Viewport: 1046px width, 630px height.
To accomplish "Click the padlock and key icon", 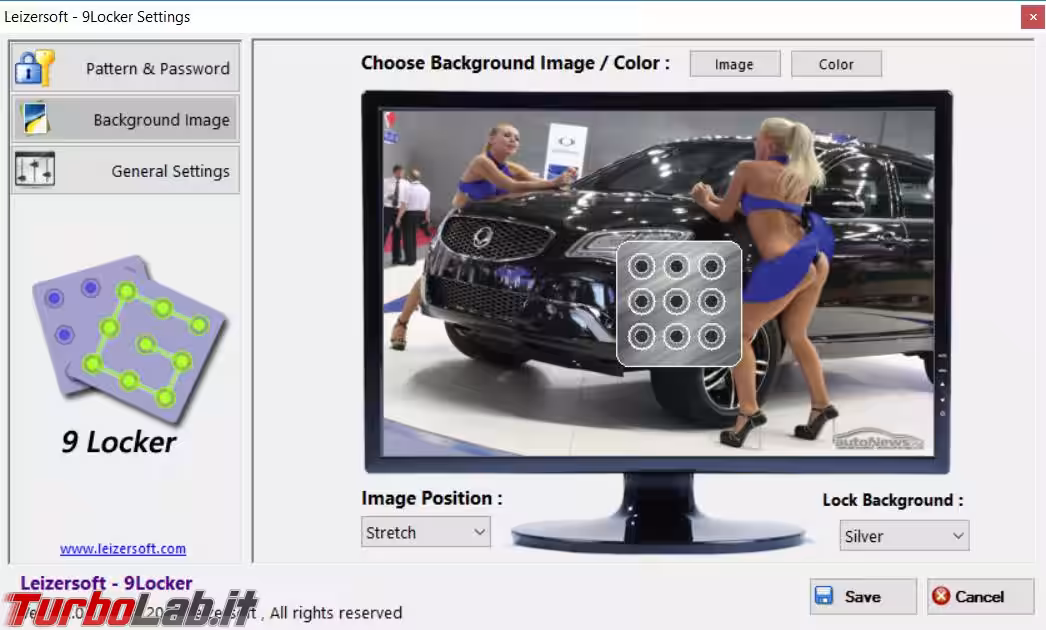I will coord(35,67).
